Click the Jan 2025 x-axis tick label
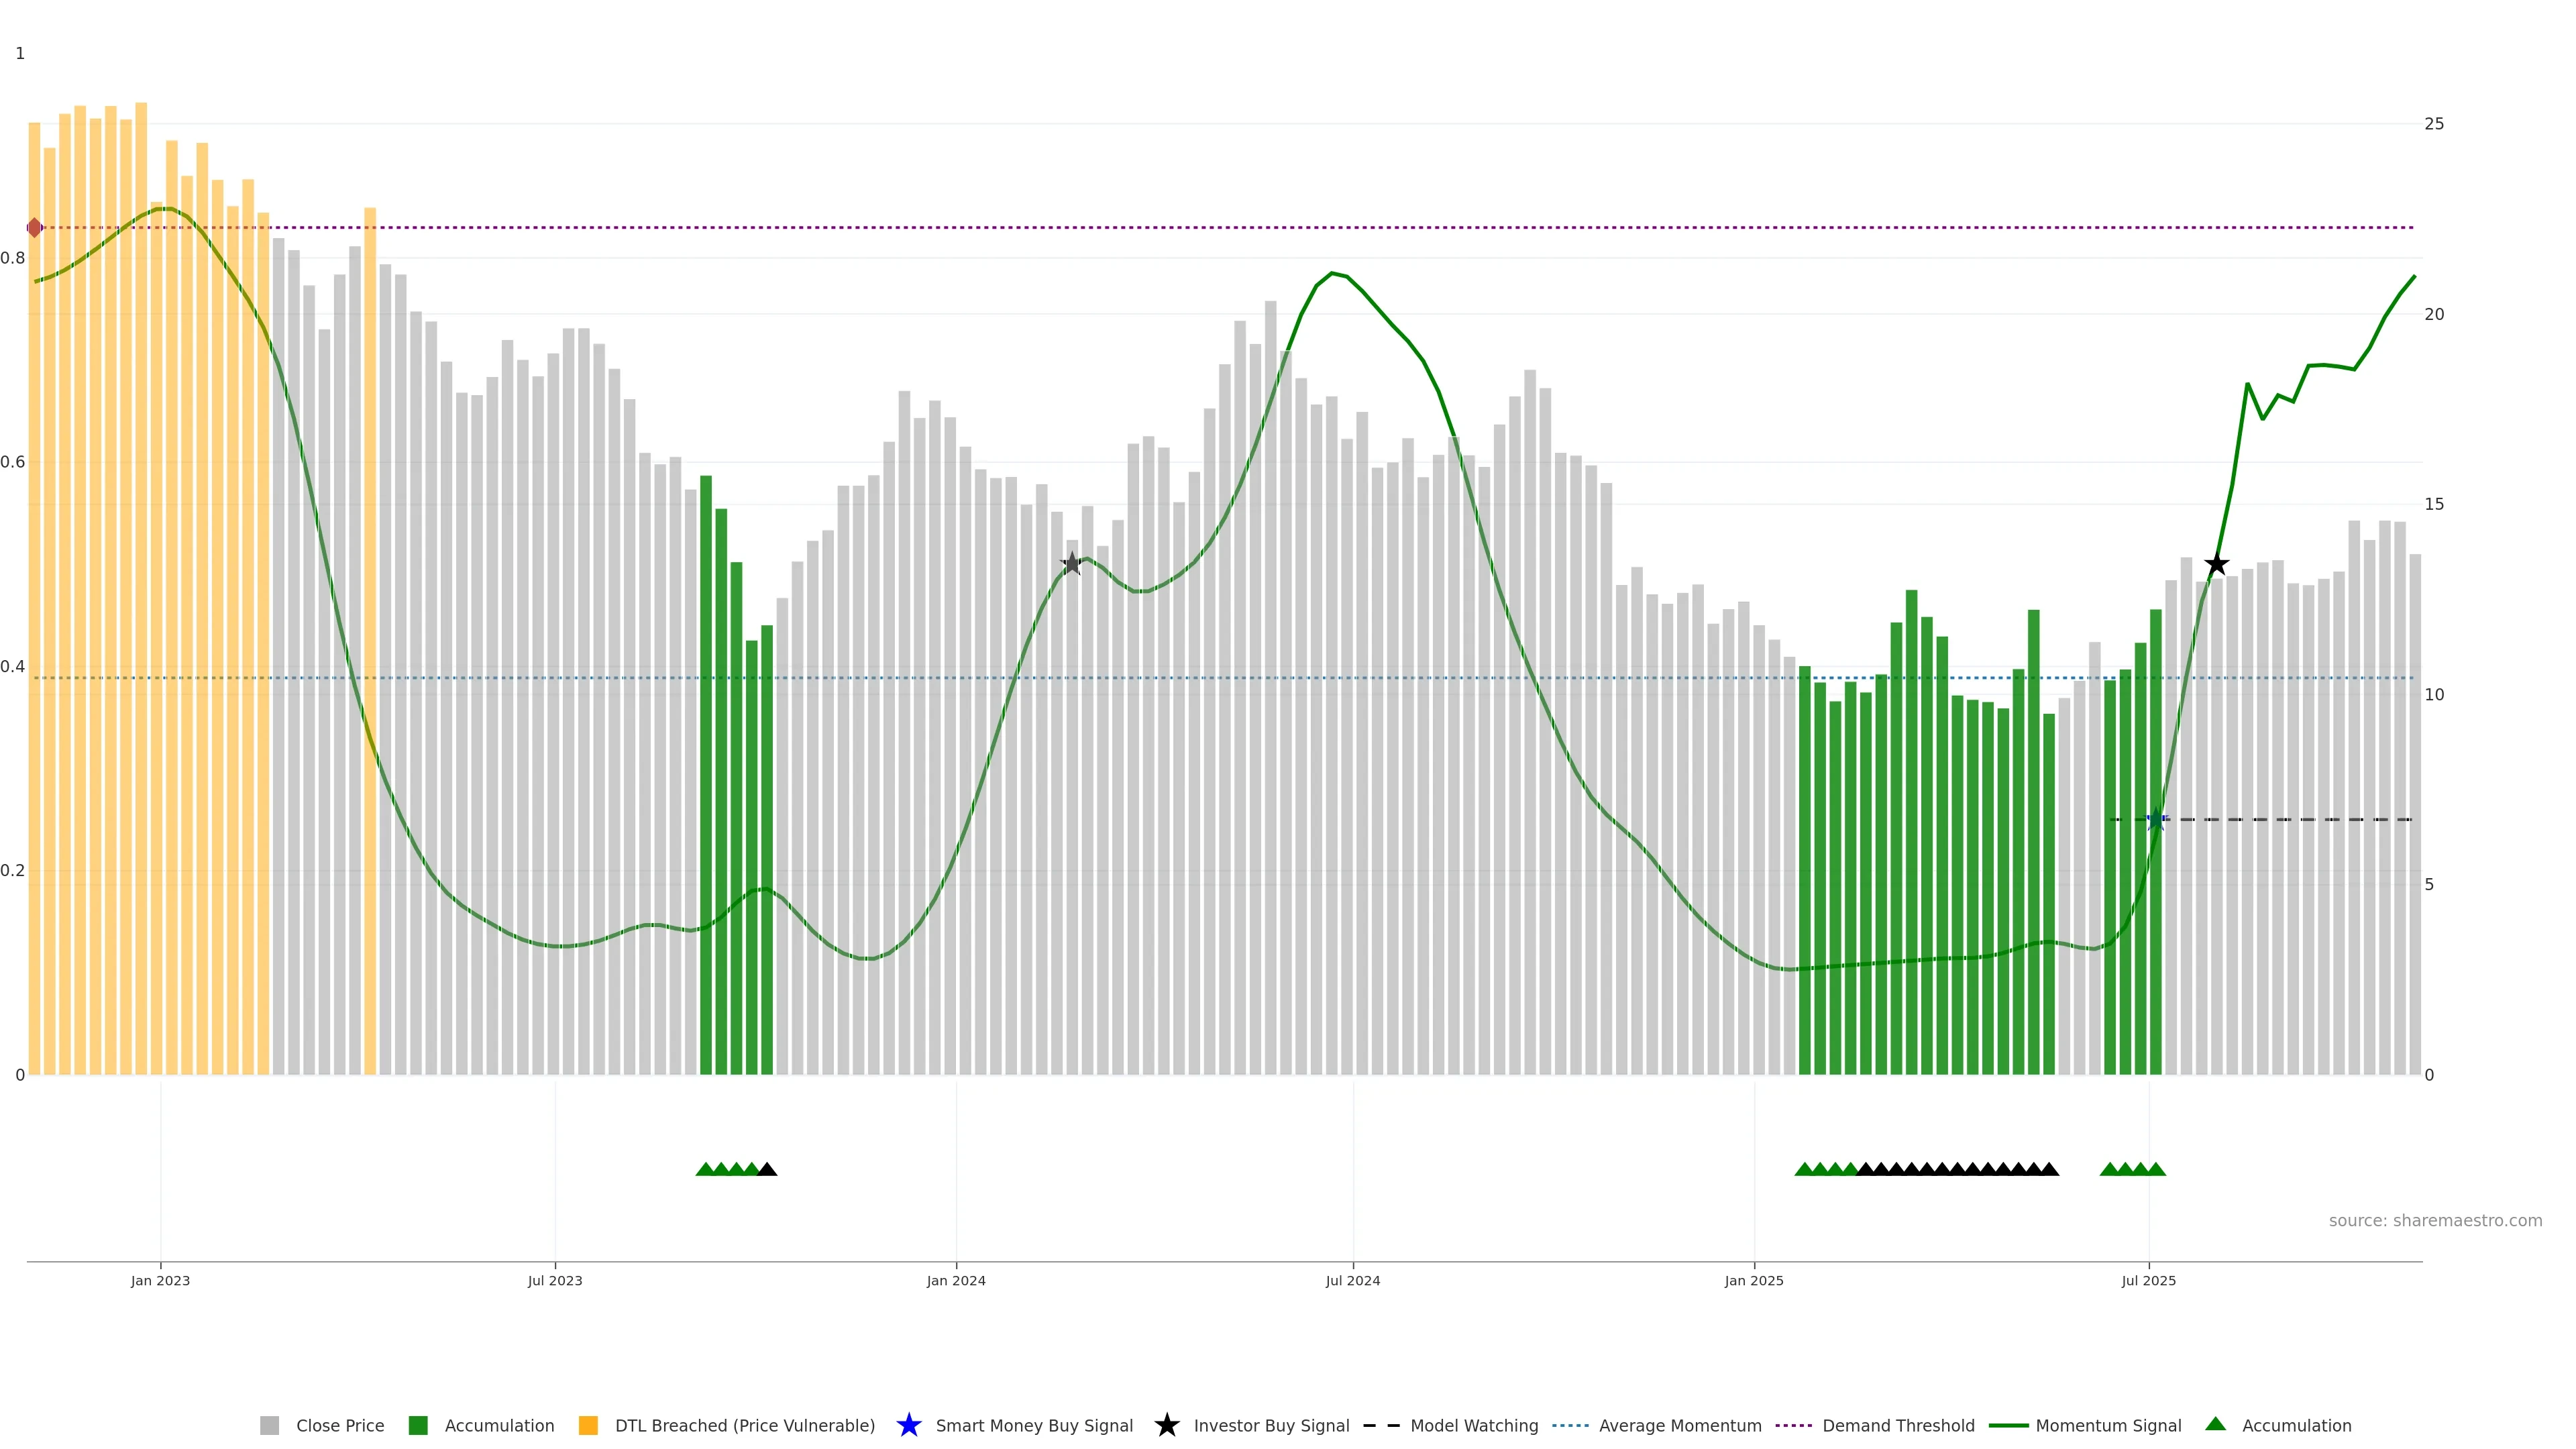 point(1753,1281)
